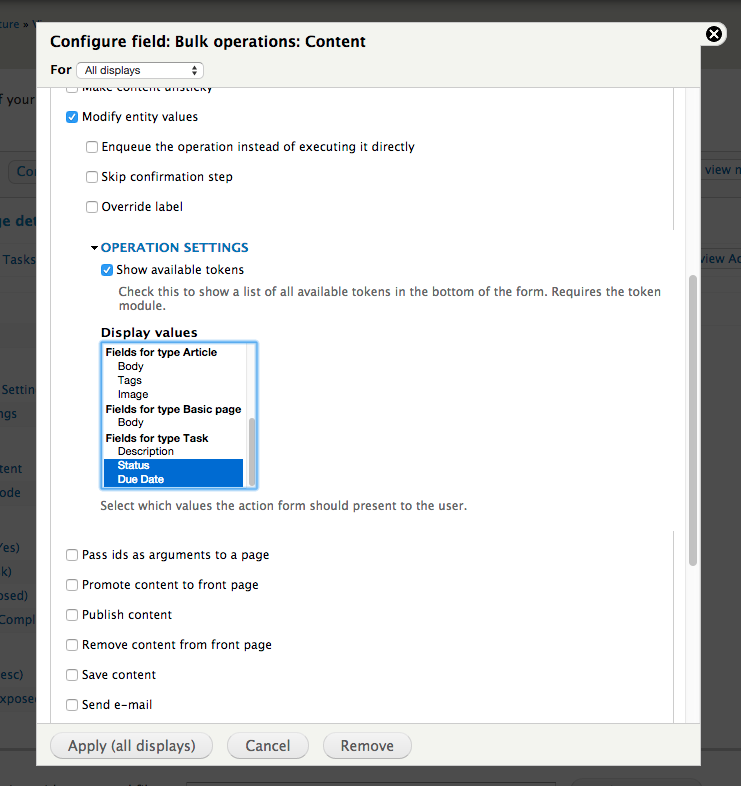Select Description under type Task

pyautogui.click(x=145, y=451)
